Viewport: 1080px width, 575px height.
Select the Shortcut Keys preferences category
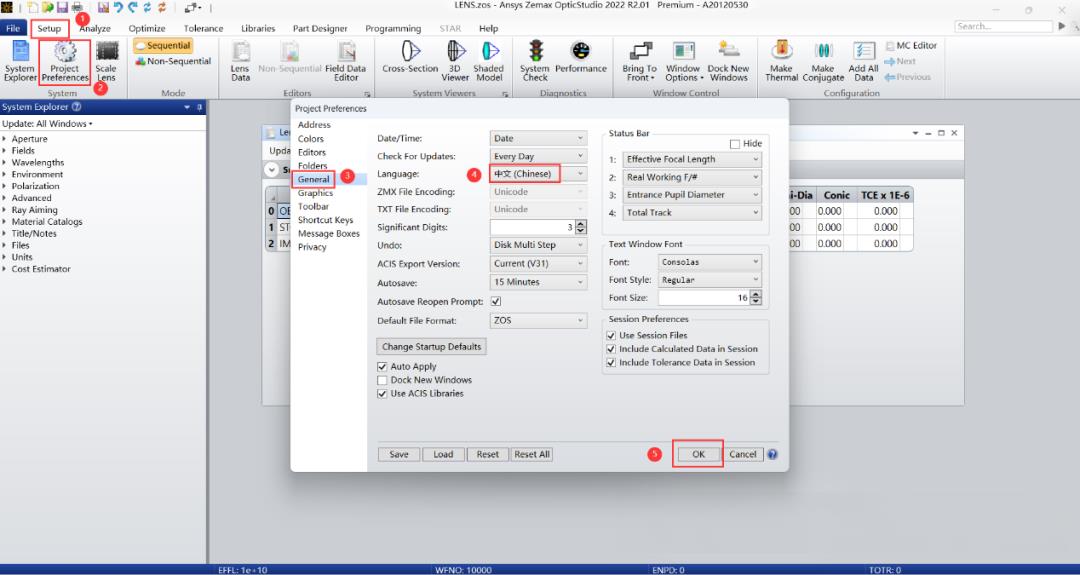(325, 220)
